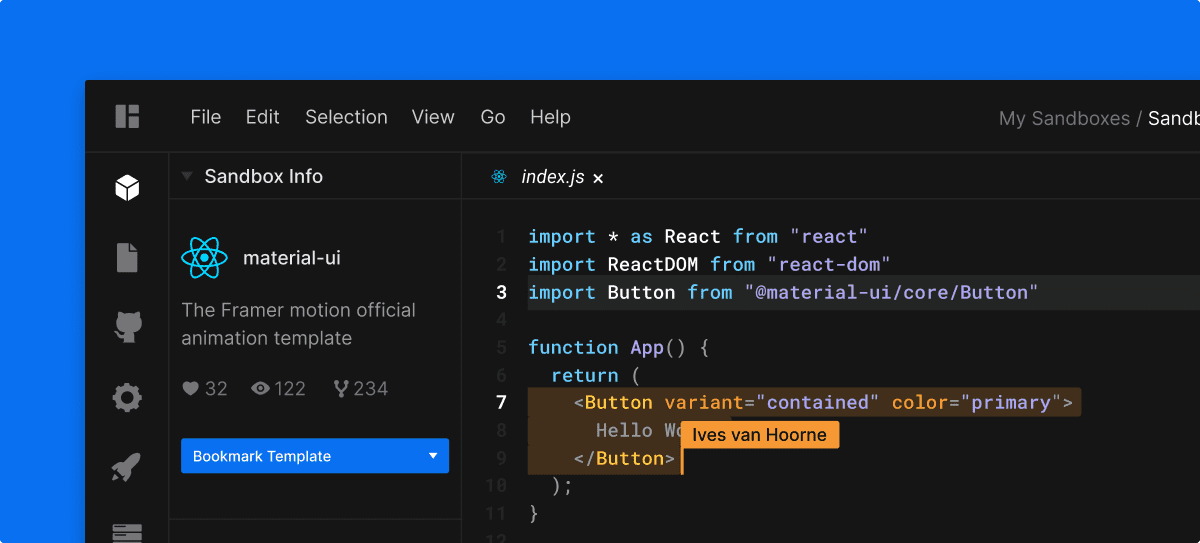Open the Bookmark Template dropdown arrow

tap(433, 456)
